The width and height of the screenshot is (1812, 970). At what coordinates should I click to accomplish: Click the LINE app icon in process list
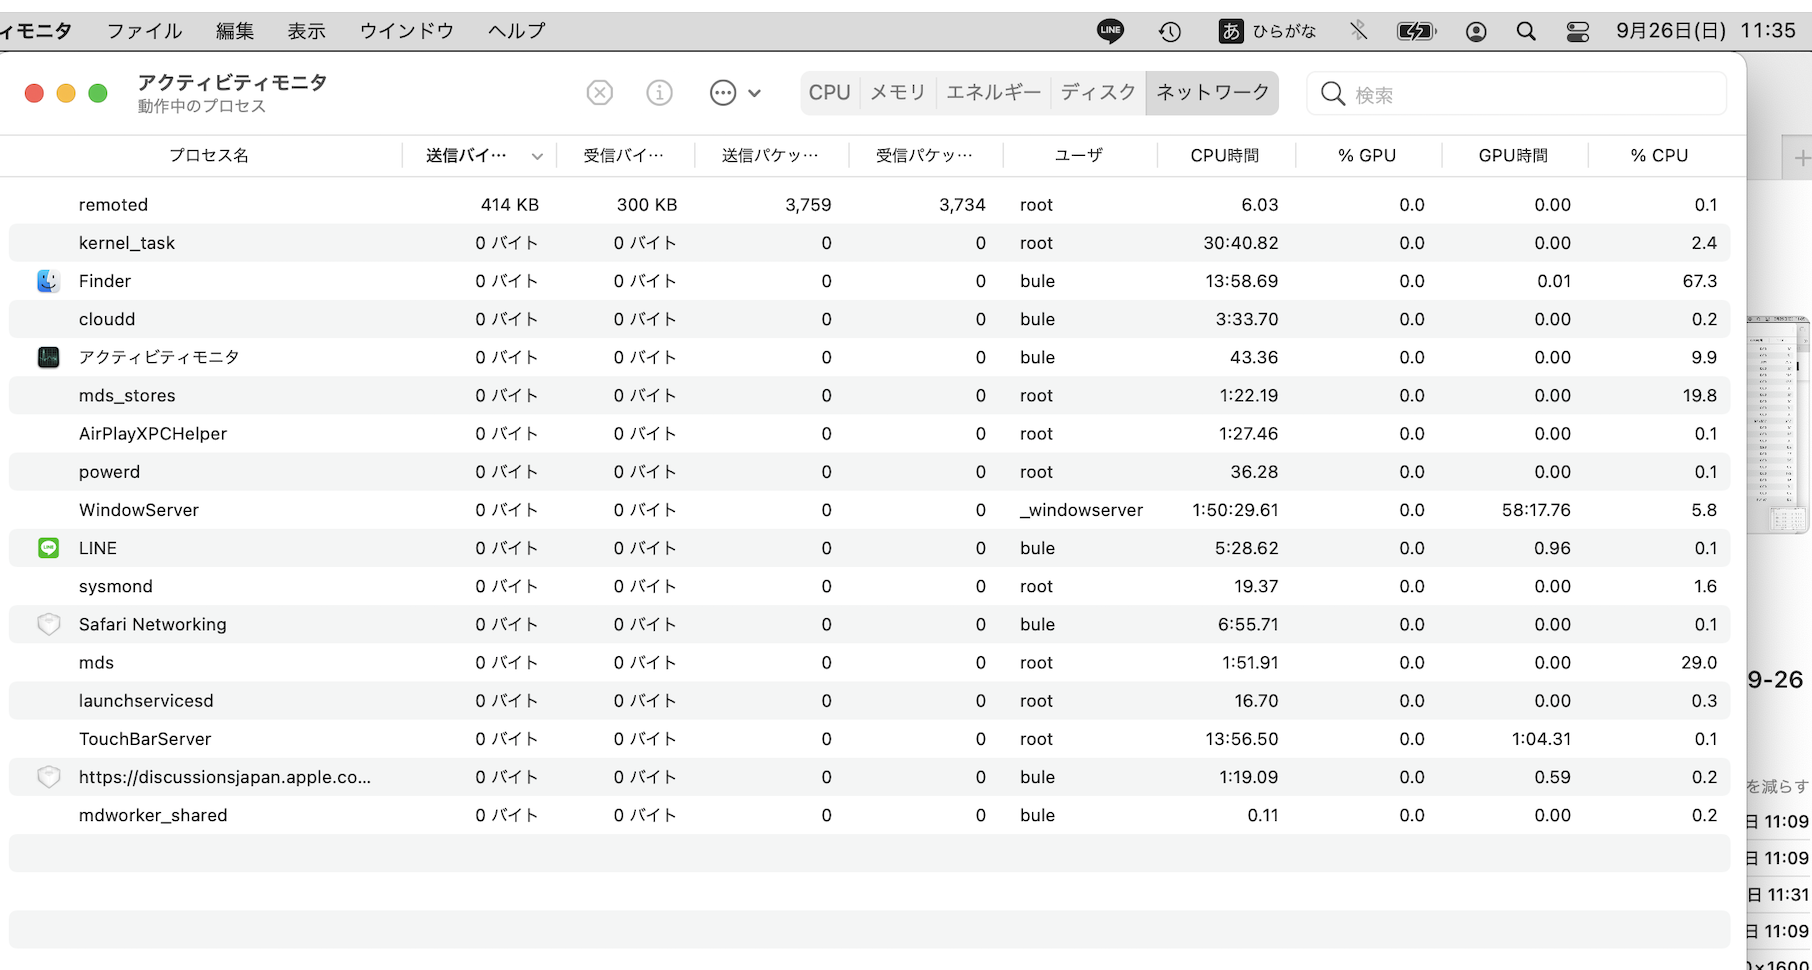click(x=48, y=548)
